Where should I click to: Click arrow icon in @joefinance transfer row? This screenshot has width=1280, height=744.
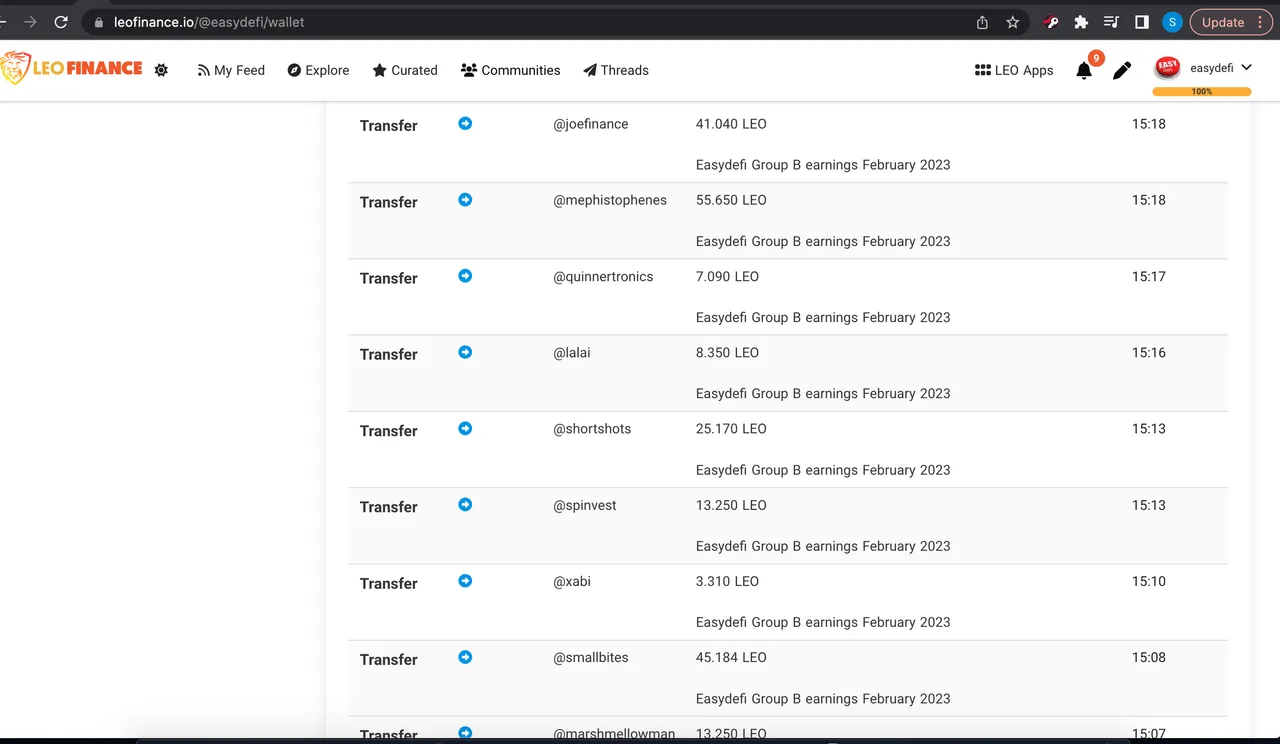click(465, 123)
